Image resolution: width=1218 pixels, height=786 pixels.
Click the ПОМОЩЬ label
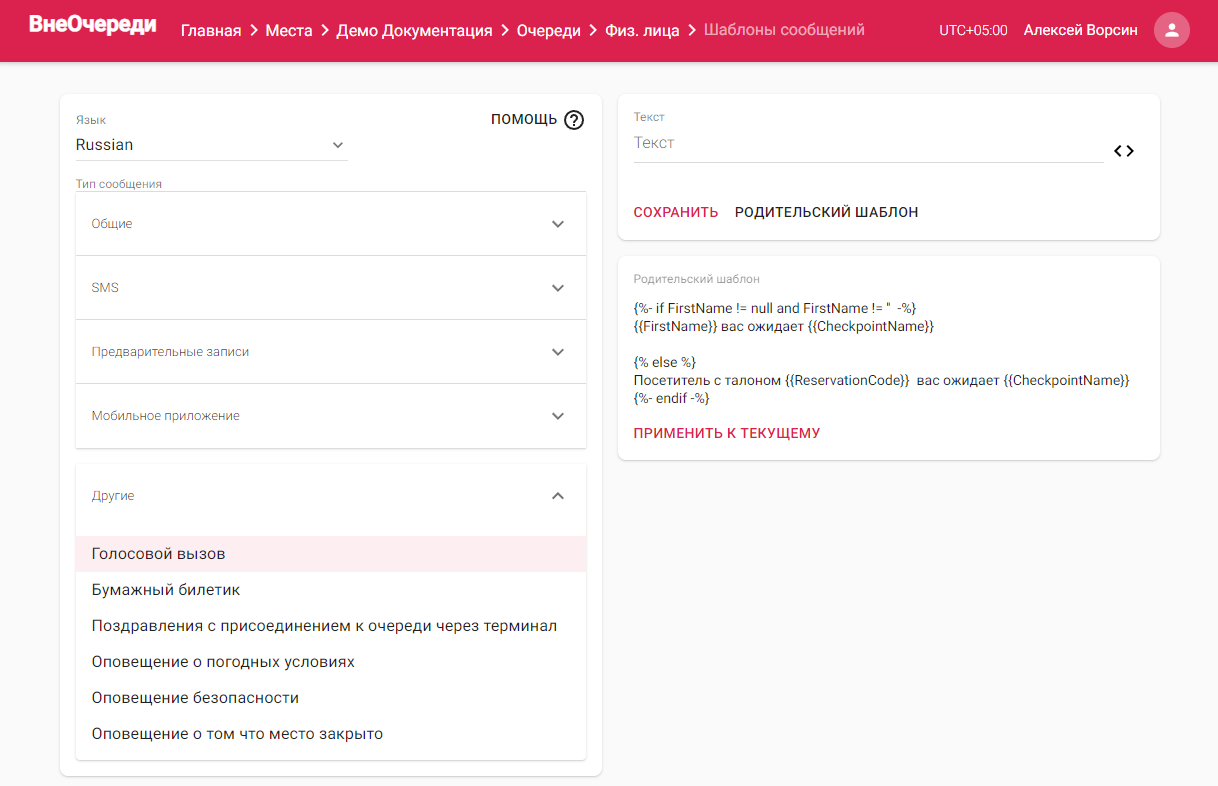pyautogui.click(x=524, y=119)
